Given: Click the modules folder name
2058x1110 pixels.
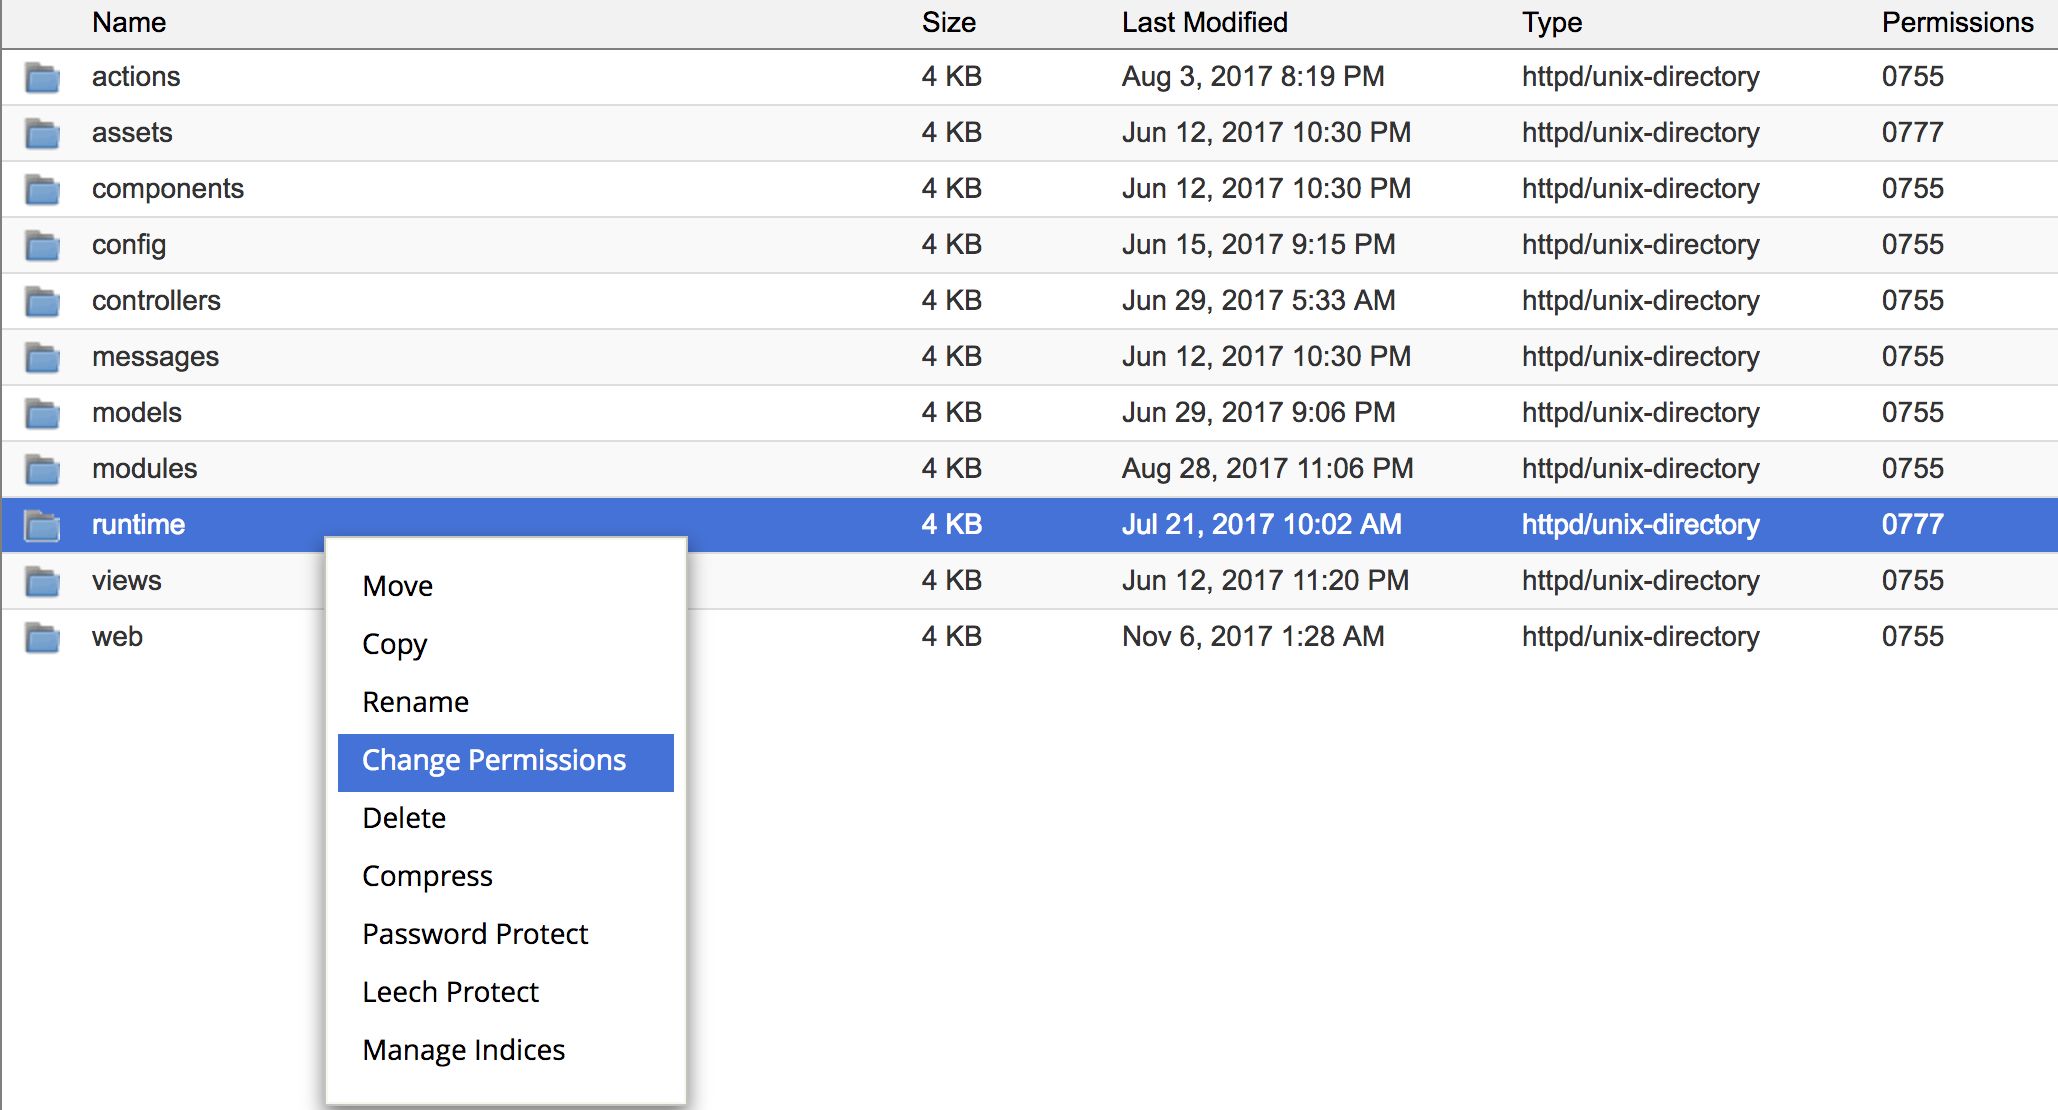Looking at the screenshot, I should point(145,469).
